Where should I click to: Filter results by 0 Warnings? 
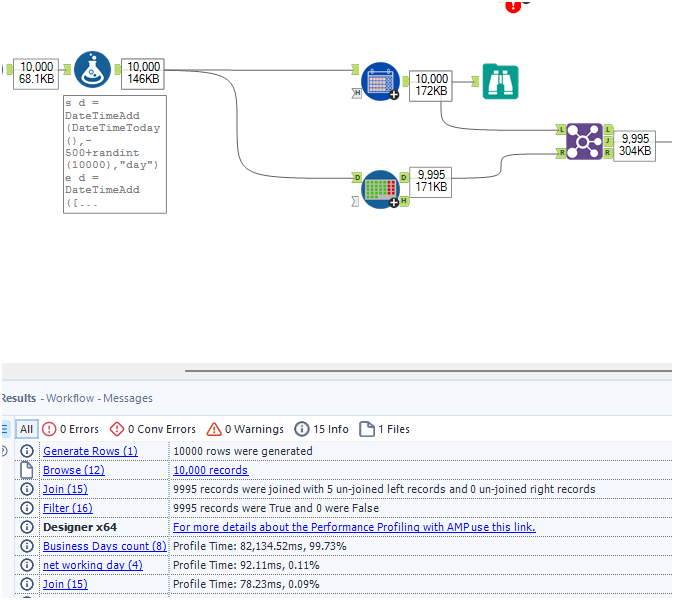245,429
